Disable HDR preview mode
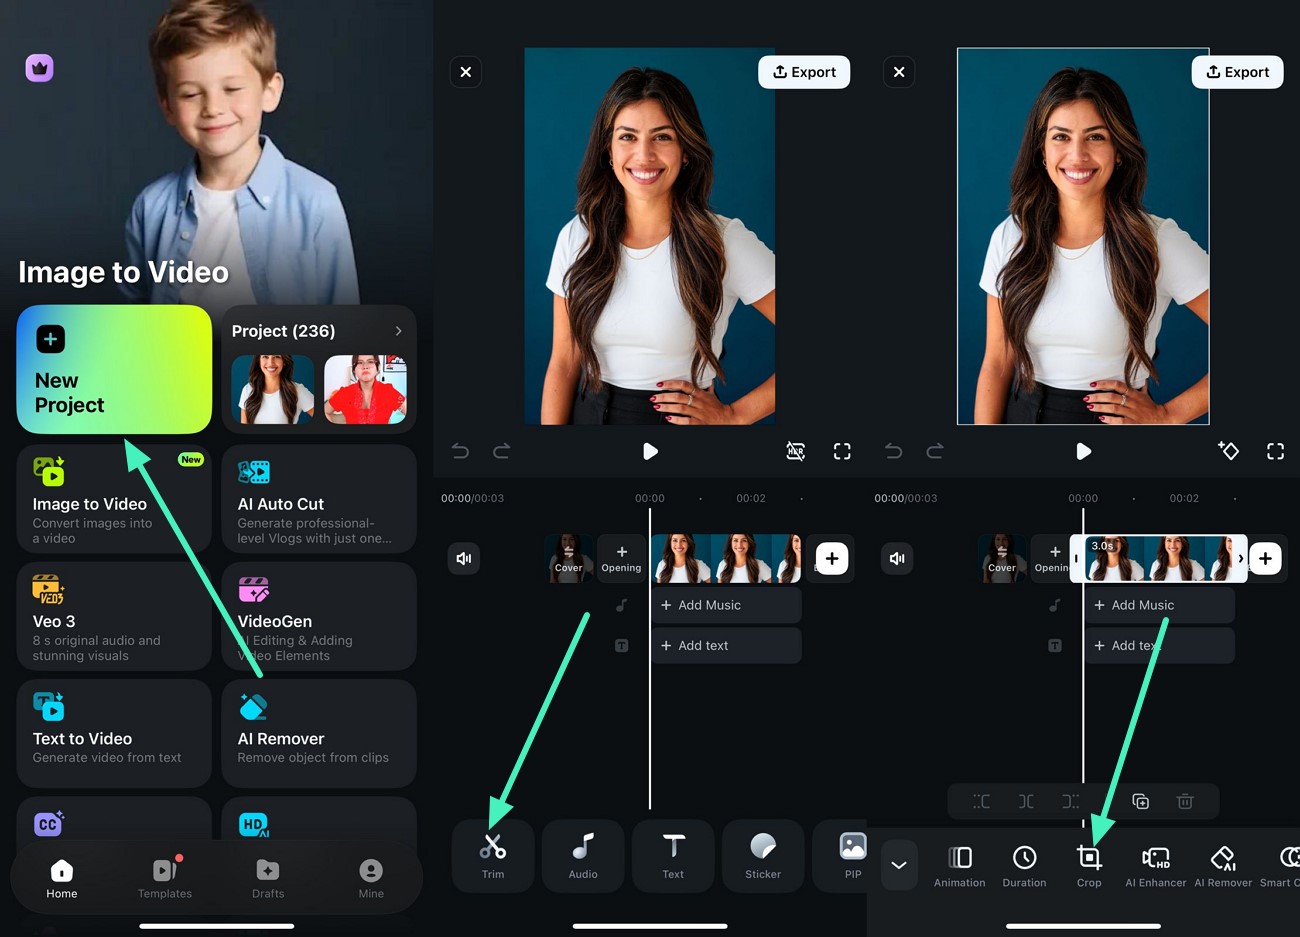 tap(795, 451)
